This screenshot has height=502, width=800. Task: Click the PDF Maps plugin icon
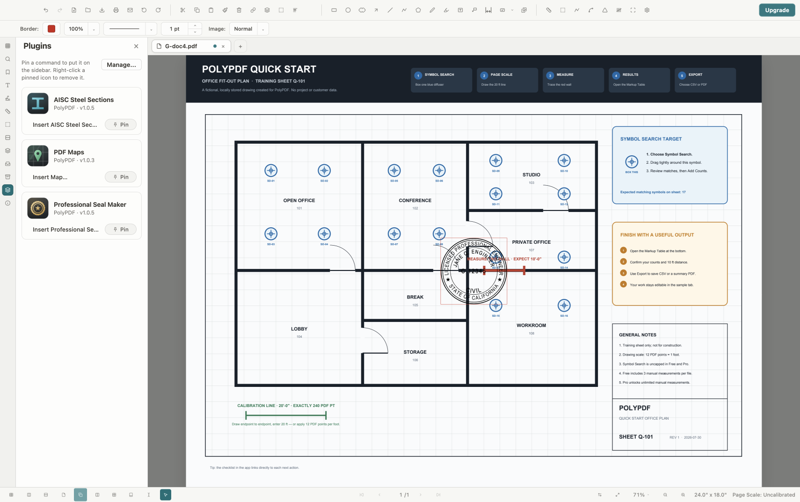38,156
